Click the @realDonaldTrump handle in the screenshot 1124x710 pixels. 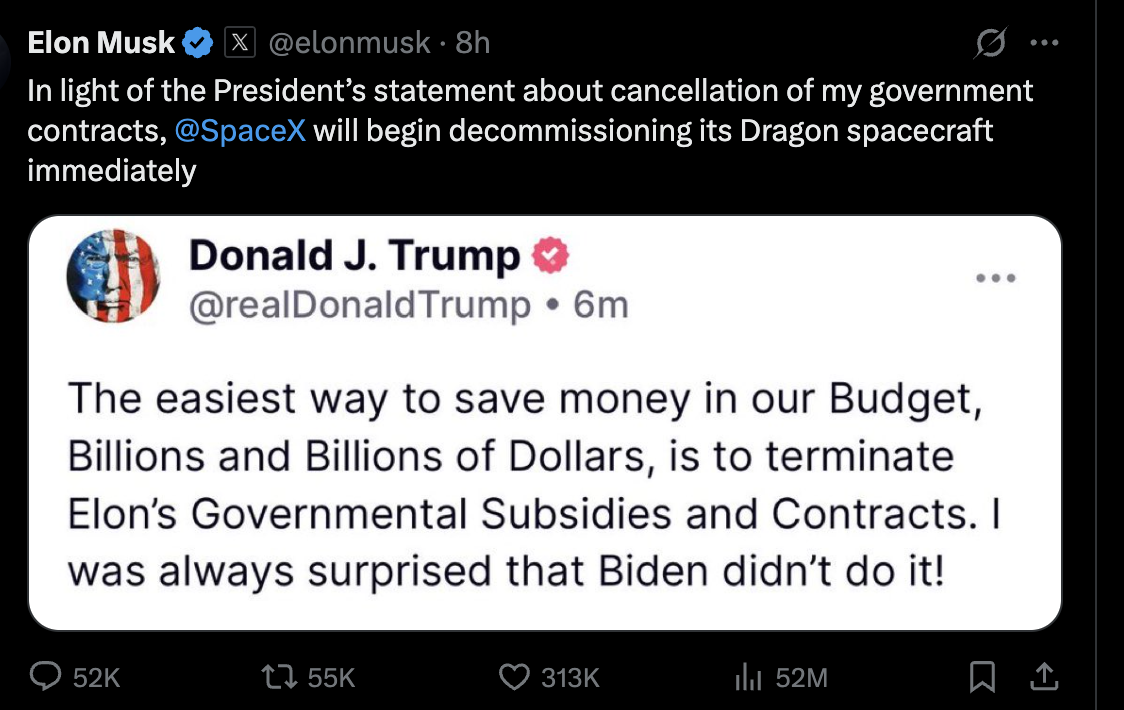(360, 303)
